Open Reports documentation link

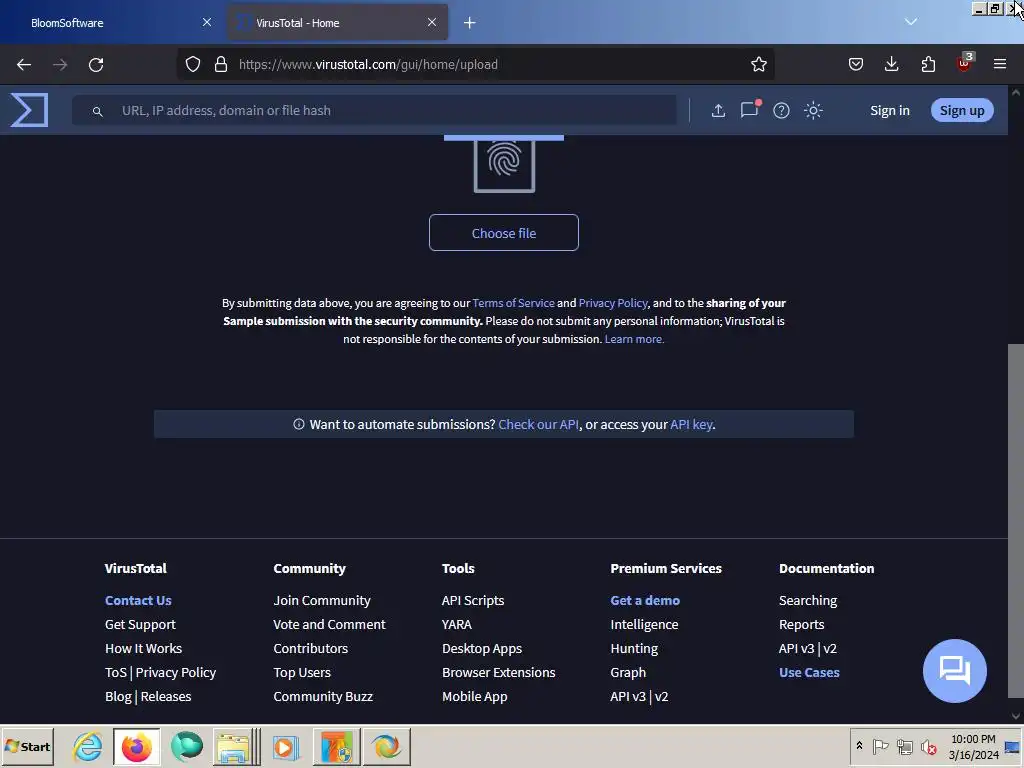[x=801, y=624]
